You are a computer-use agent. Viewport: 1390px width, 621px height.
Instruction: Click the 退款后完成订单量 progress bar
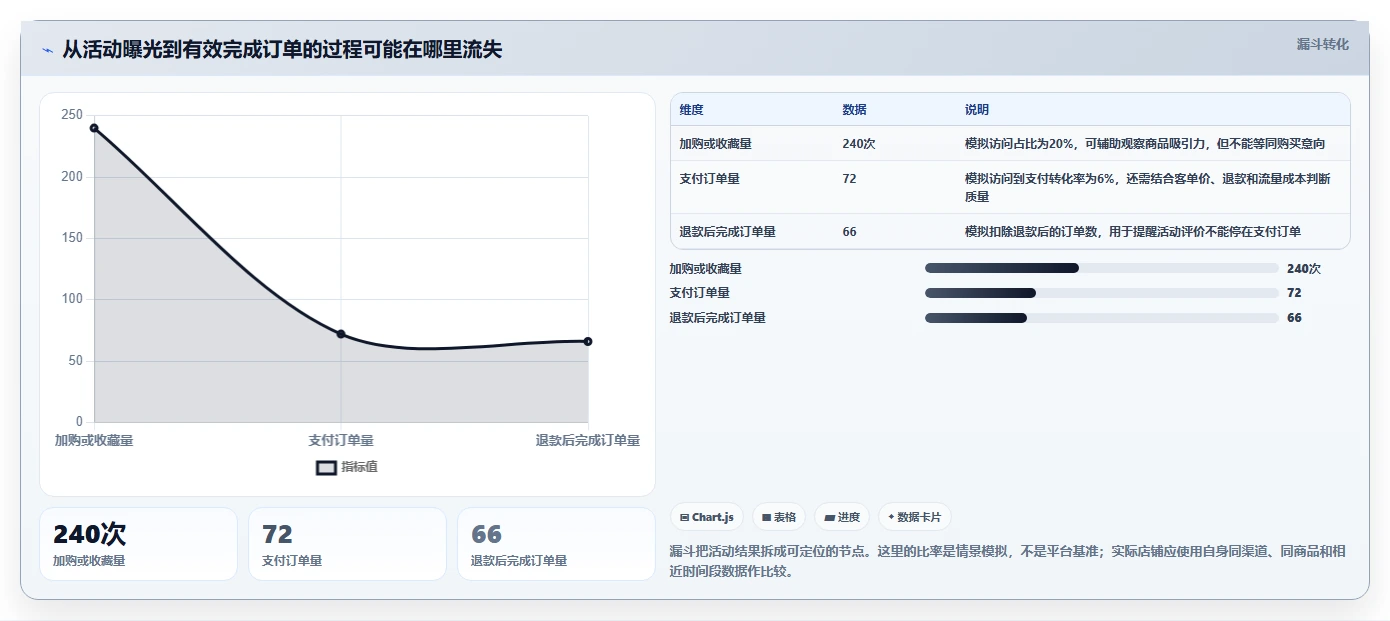(x=1102, y=318)
